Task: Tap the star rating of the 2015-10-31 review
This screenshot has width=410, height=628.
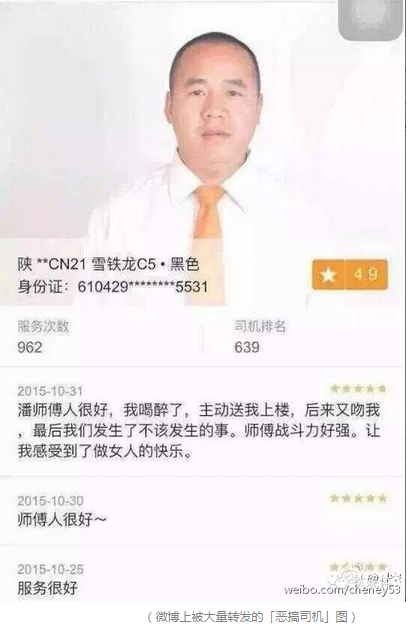Action: pyautogui.click(x=358, y=388)
